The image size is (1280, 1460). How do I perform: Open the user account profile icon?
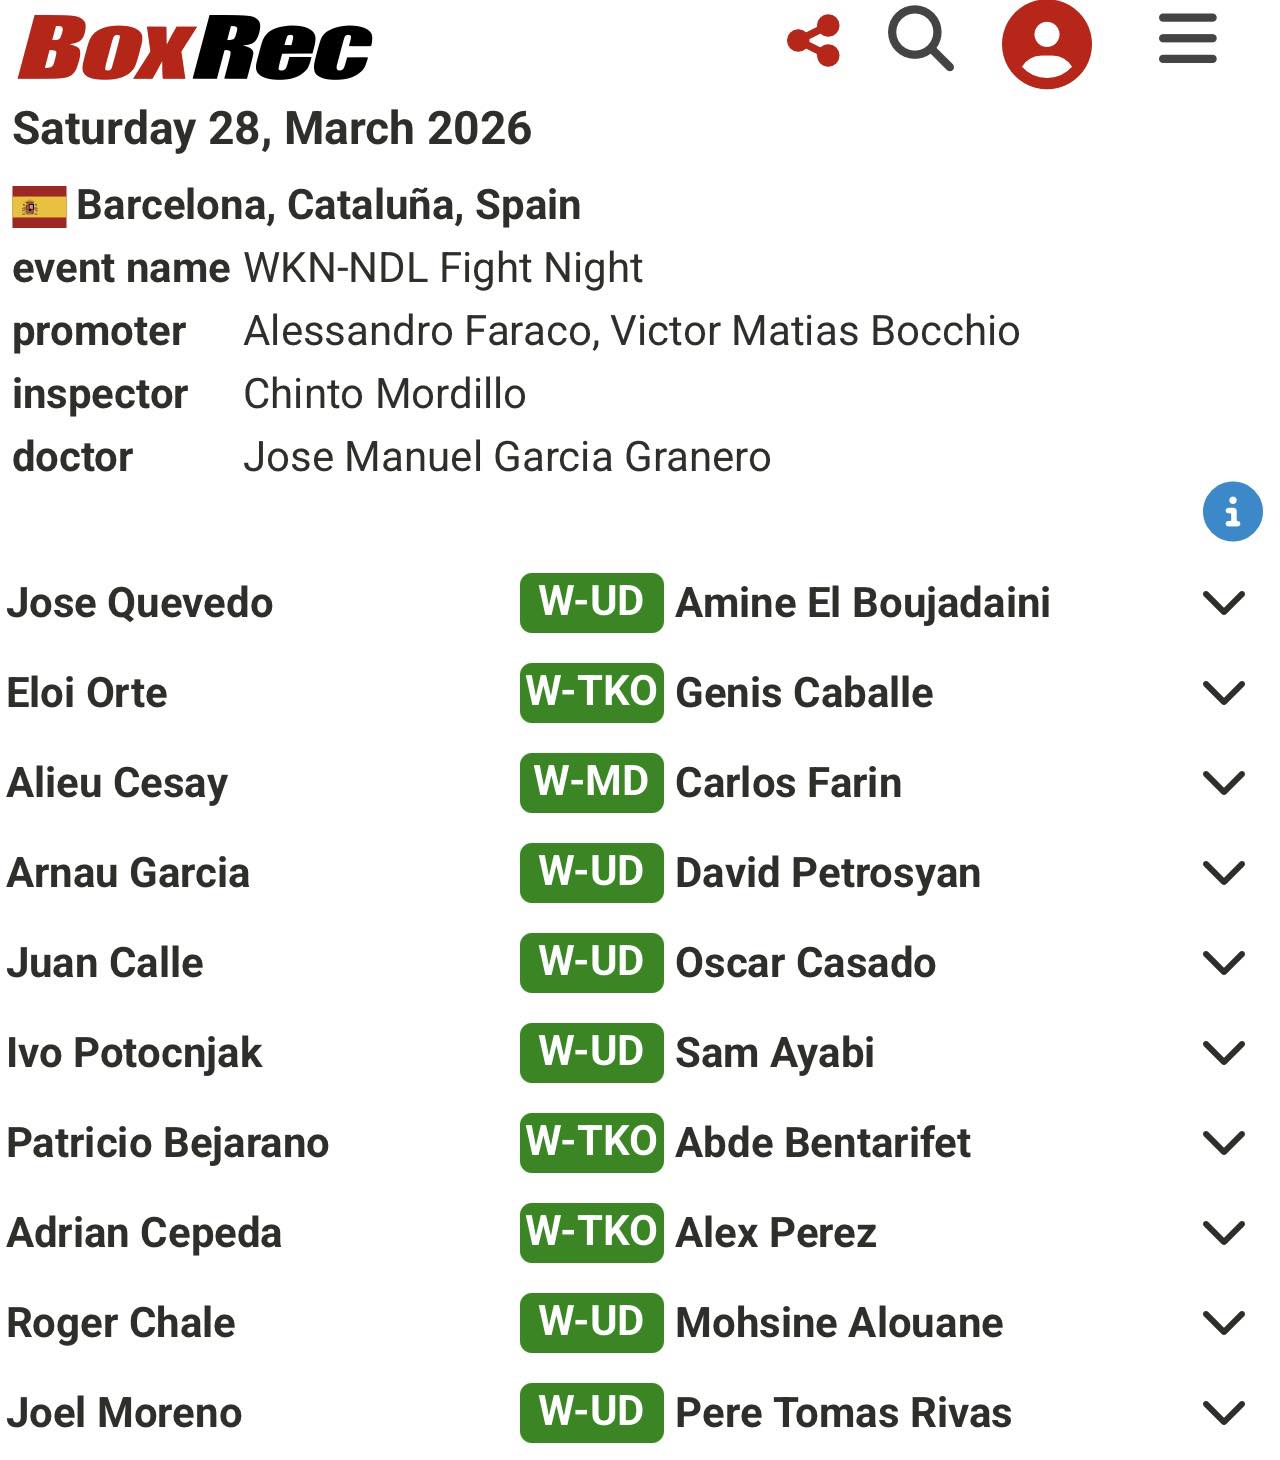(x=1046, y=44)
